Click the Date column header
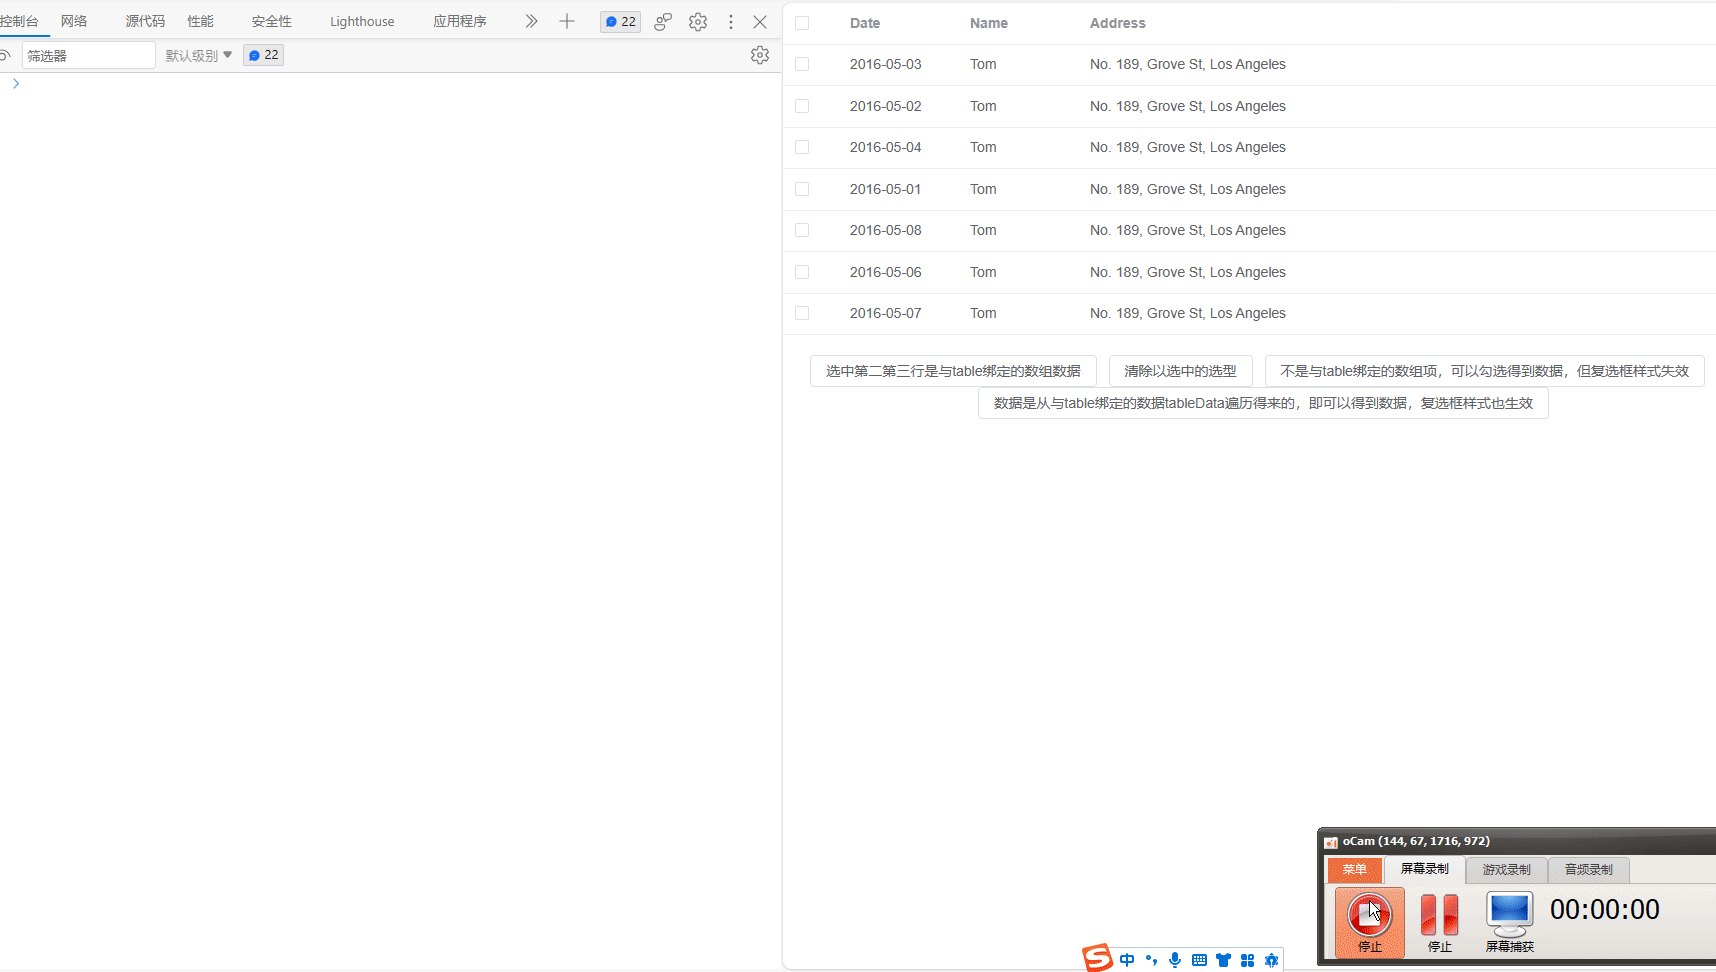The width and height of the screenshot is (1716, 972). pyautogui.click(x=865, y=23)
